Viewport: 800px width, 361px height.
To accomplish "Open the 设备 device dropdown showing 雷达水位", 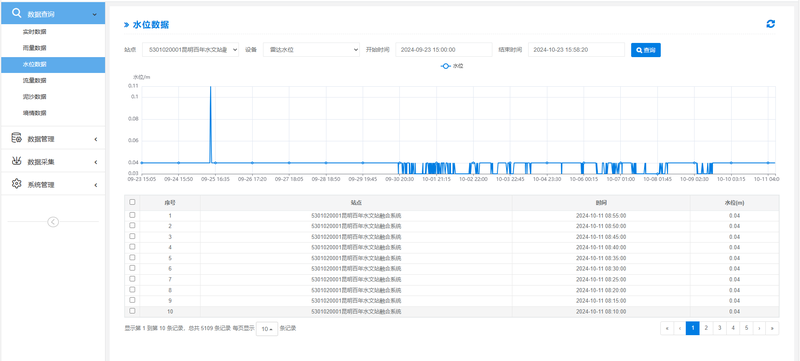I will (x=311, y=49).
